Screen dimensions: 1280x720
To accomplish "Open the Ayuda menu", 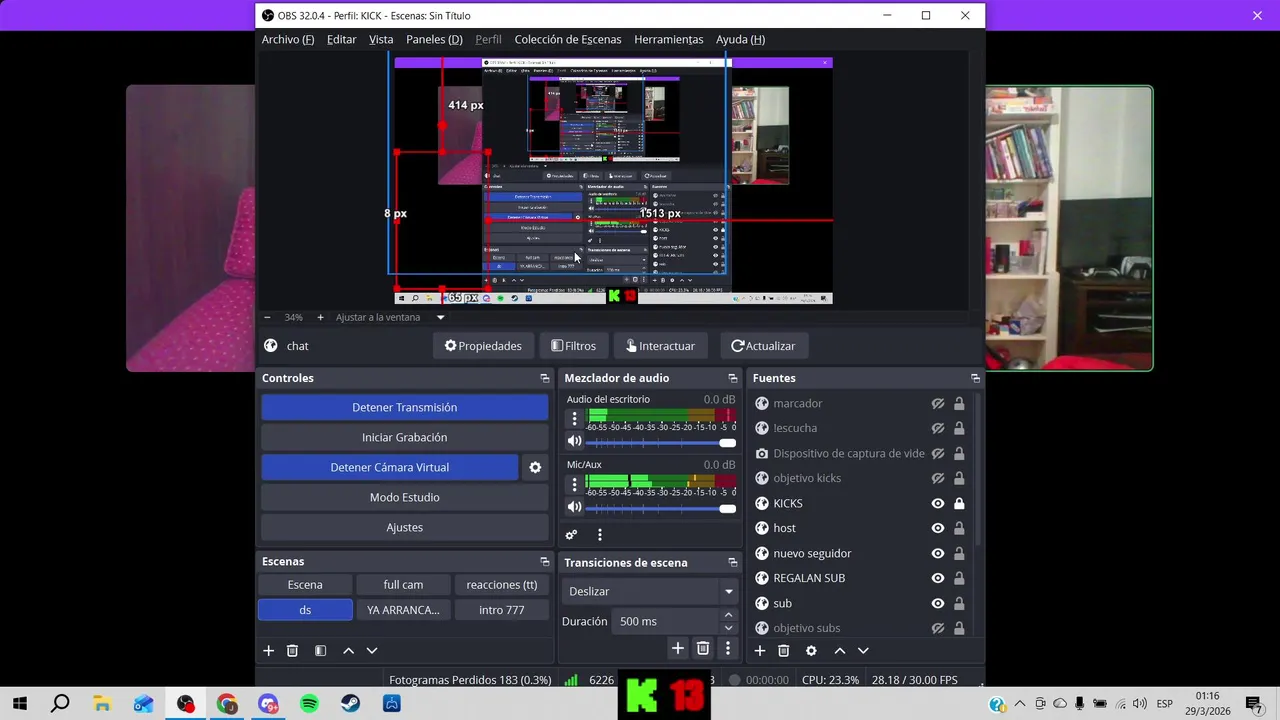I will click(x=740, y=39).
